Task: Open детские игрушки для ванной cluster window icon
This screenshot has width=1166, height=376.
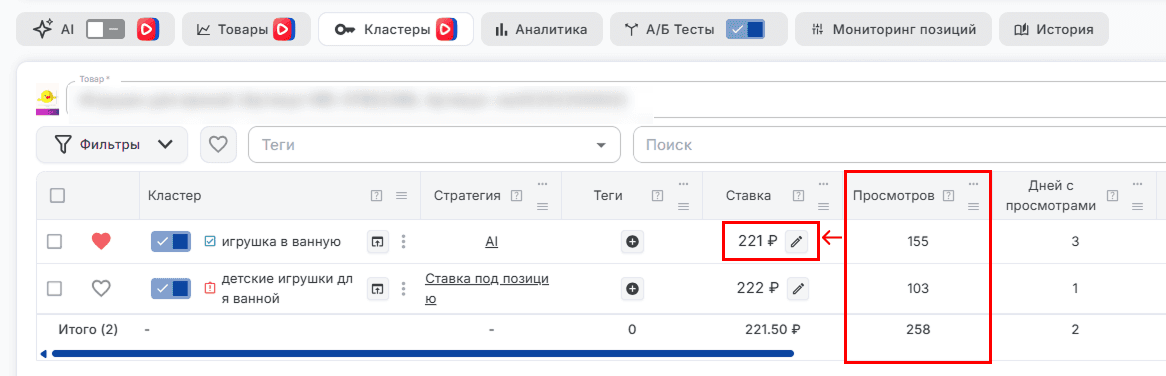Action: 378,288
